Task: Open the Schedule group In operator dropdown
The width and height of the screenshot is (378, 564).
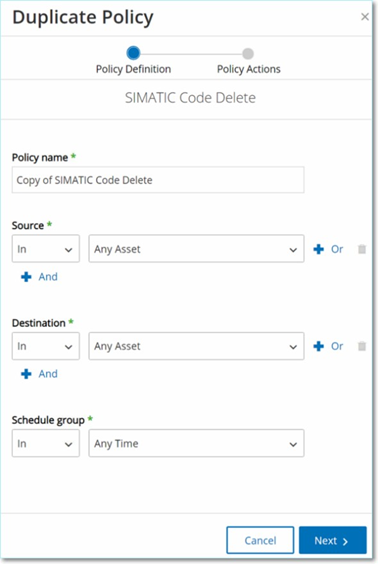Action: click(46, 443)
